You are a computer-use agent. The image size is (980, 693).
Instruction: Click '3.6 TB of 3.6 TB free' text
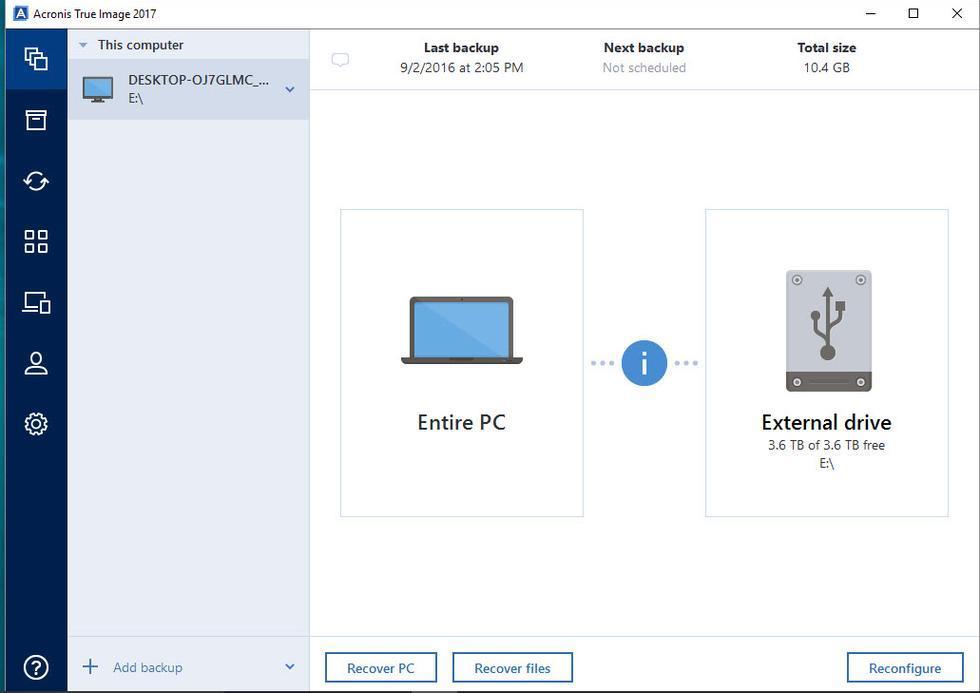826,445
